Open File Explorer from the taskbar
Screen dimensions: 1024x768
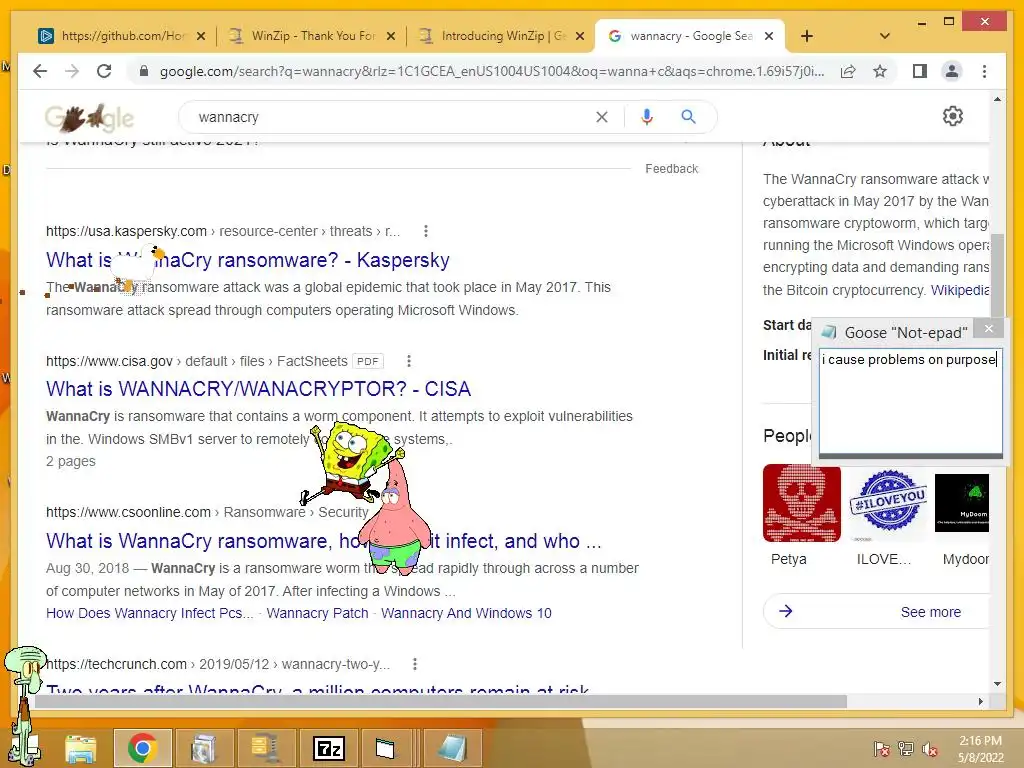pos(81,748)
